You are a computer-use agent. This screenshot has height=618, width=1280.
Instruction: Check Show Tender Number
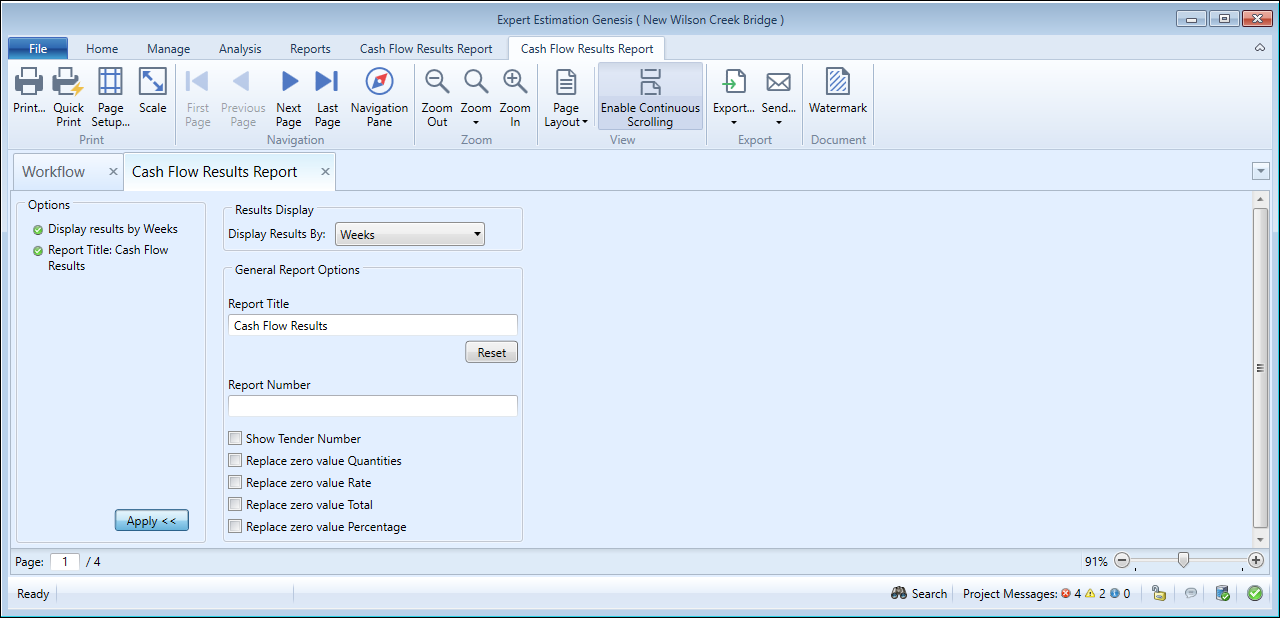click(x=235, y=438)
